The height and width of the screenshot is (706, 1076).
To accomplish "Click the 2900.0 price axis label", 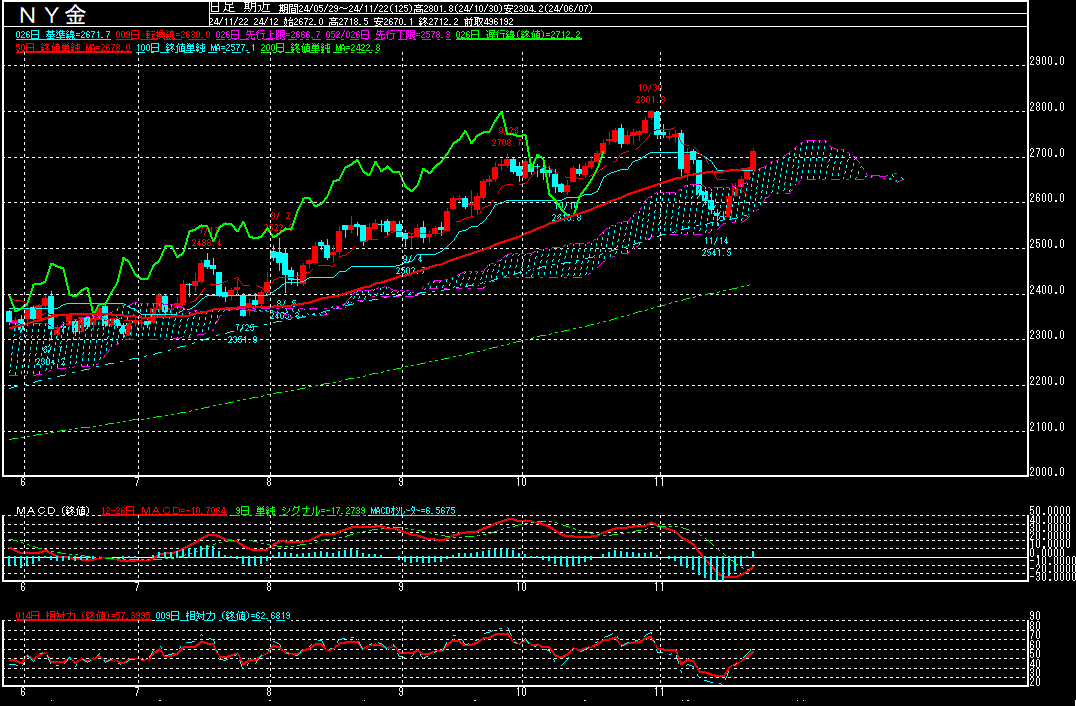I will [x=1047, y=62].
